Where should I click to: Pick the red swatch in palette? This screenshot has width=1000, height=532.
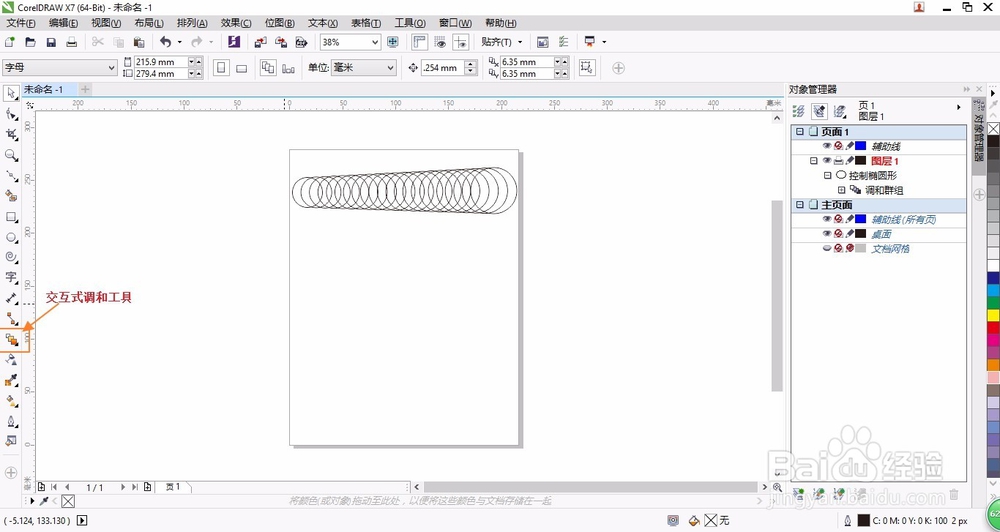click(993, 327)
